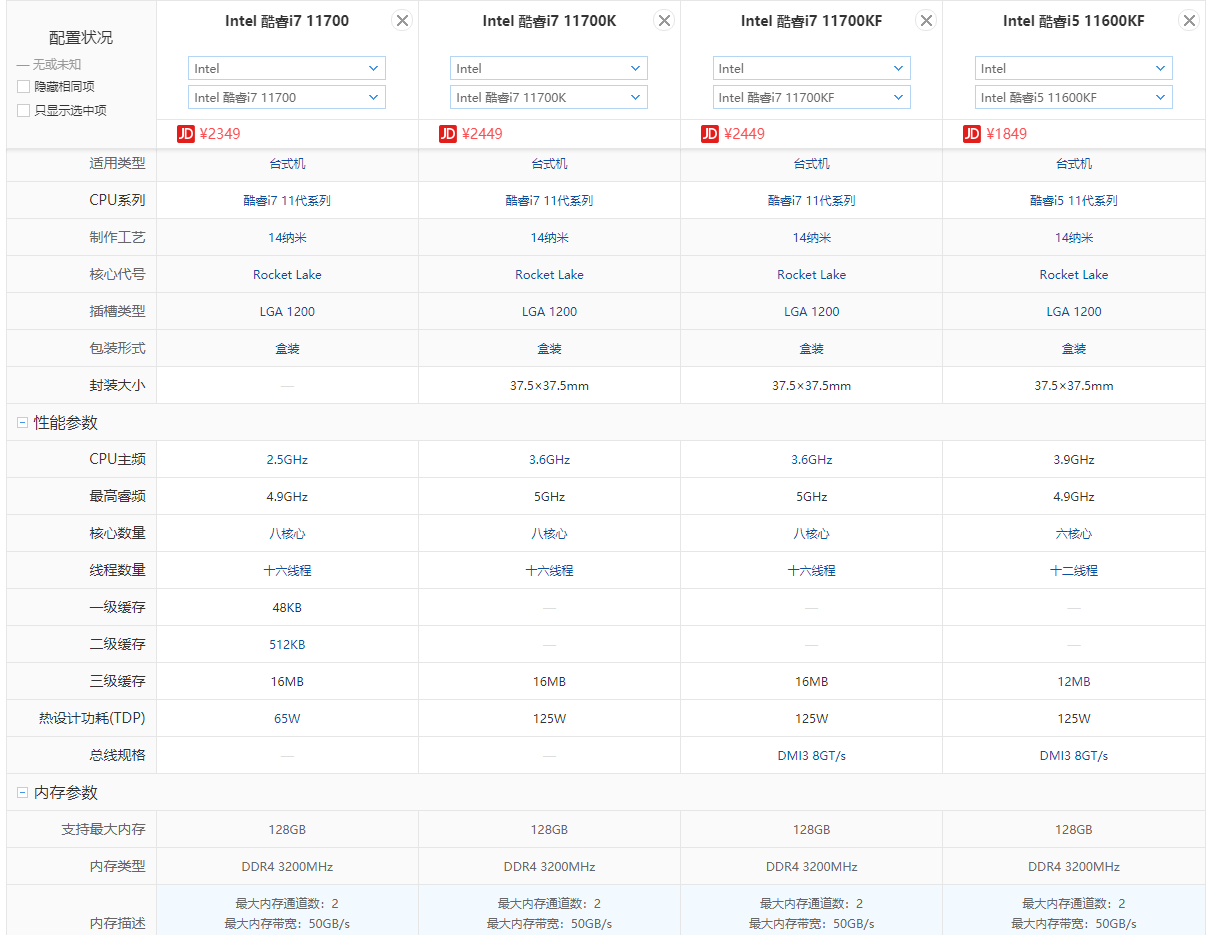Click JD icon next to ¥1849 price
Screen dimensions: 1213x935
tap(972, 134)
